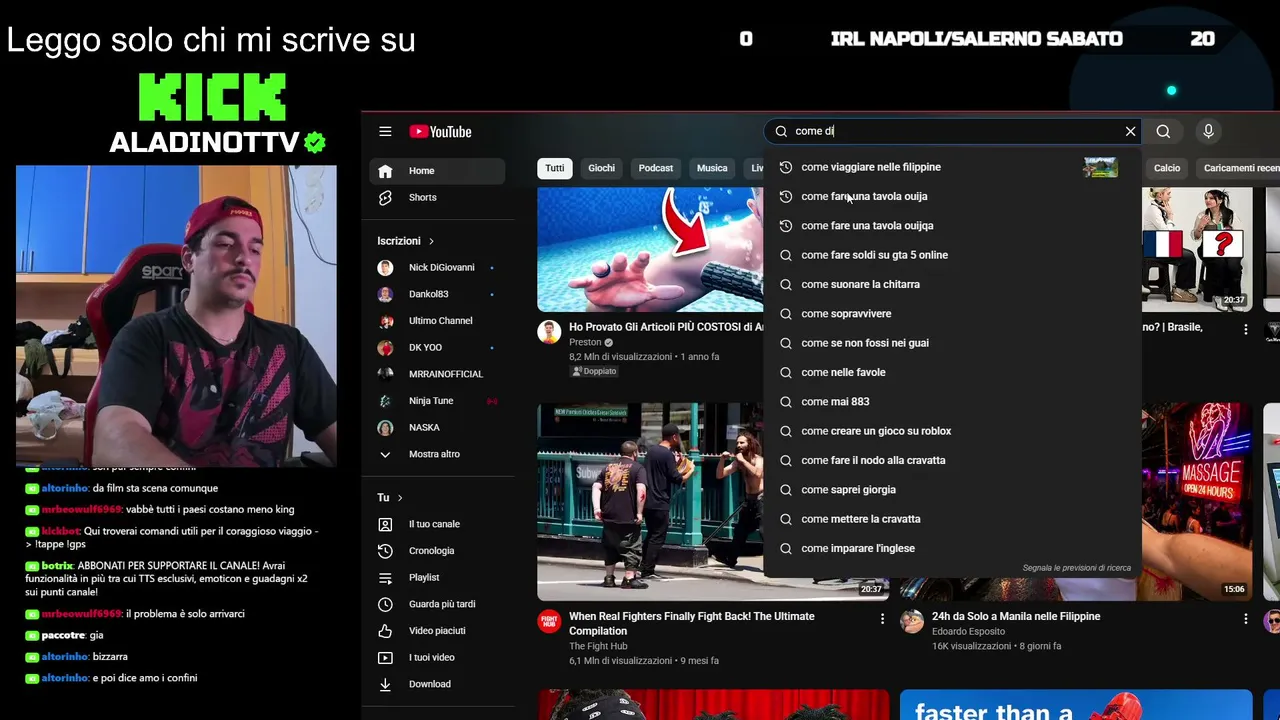Select the 'Musica' filter chip
This screenshot has width=1280, height=720.
712,168
